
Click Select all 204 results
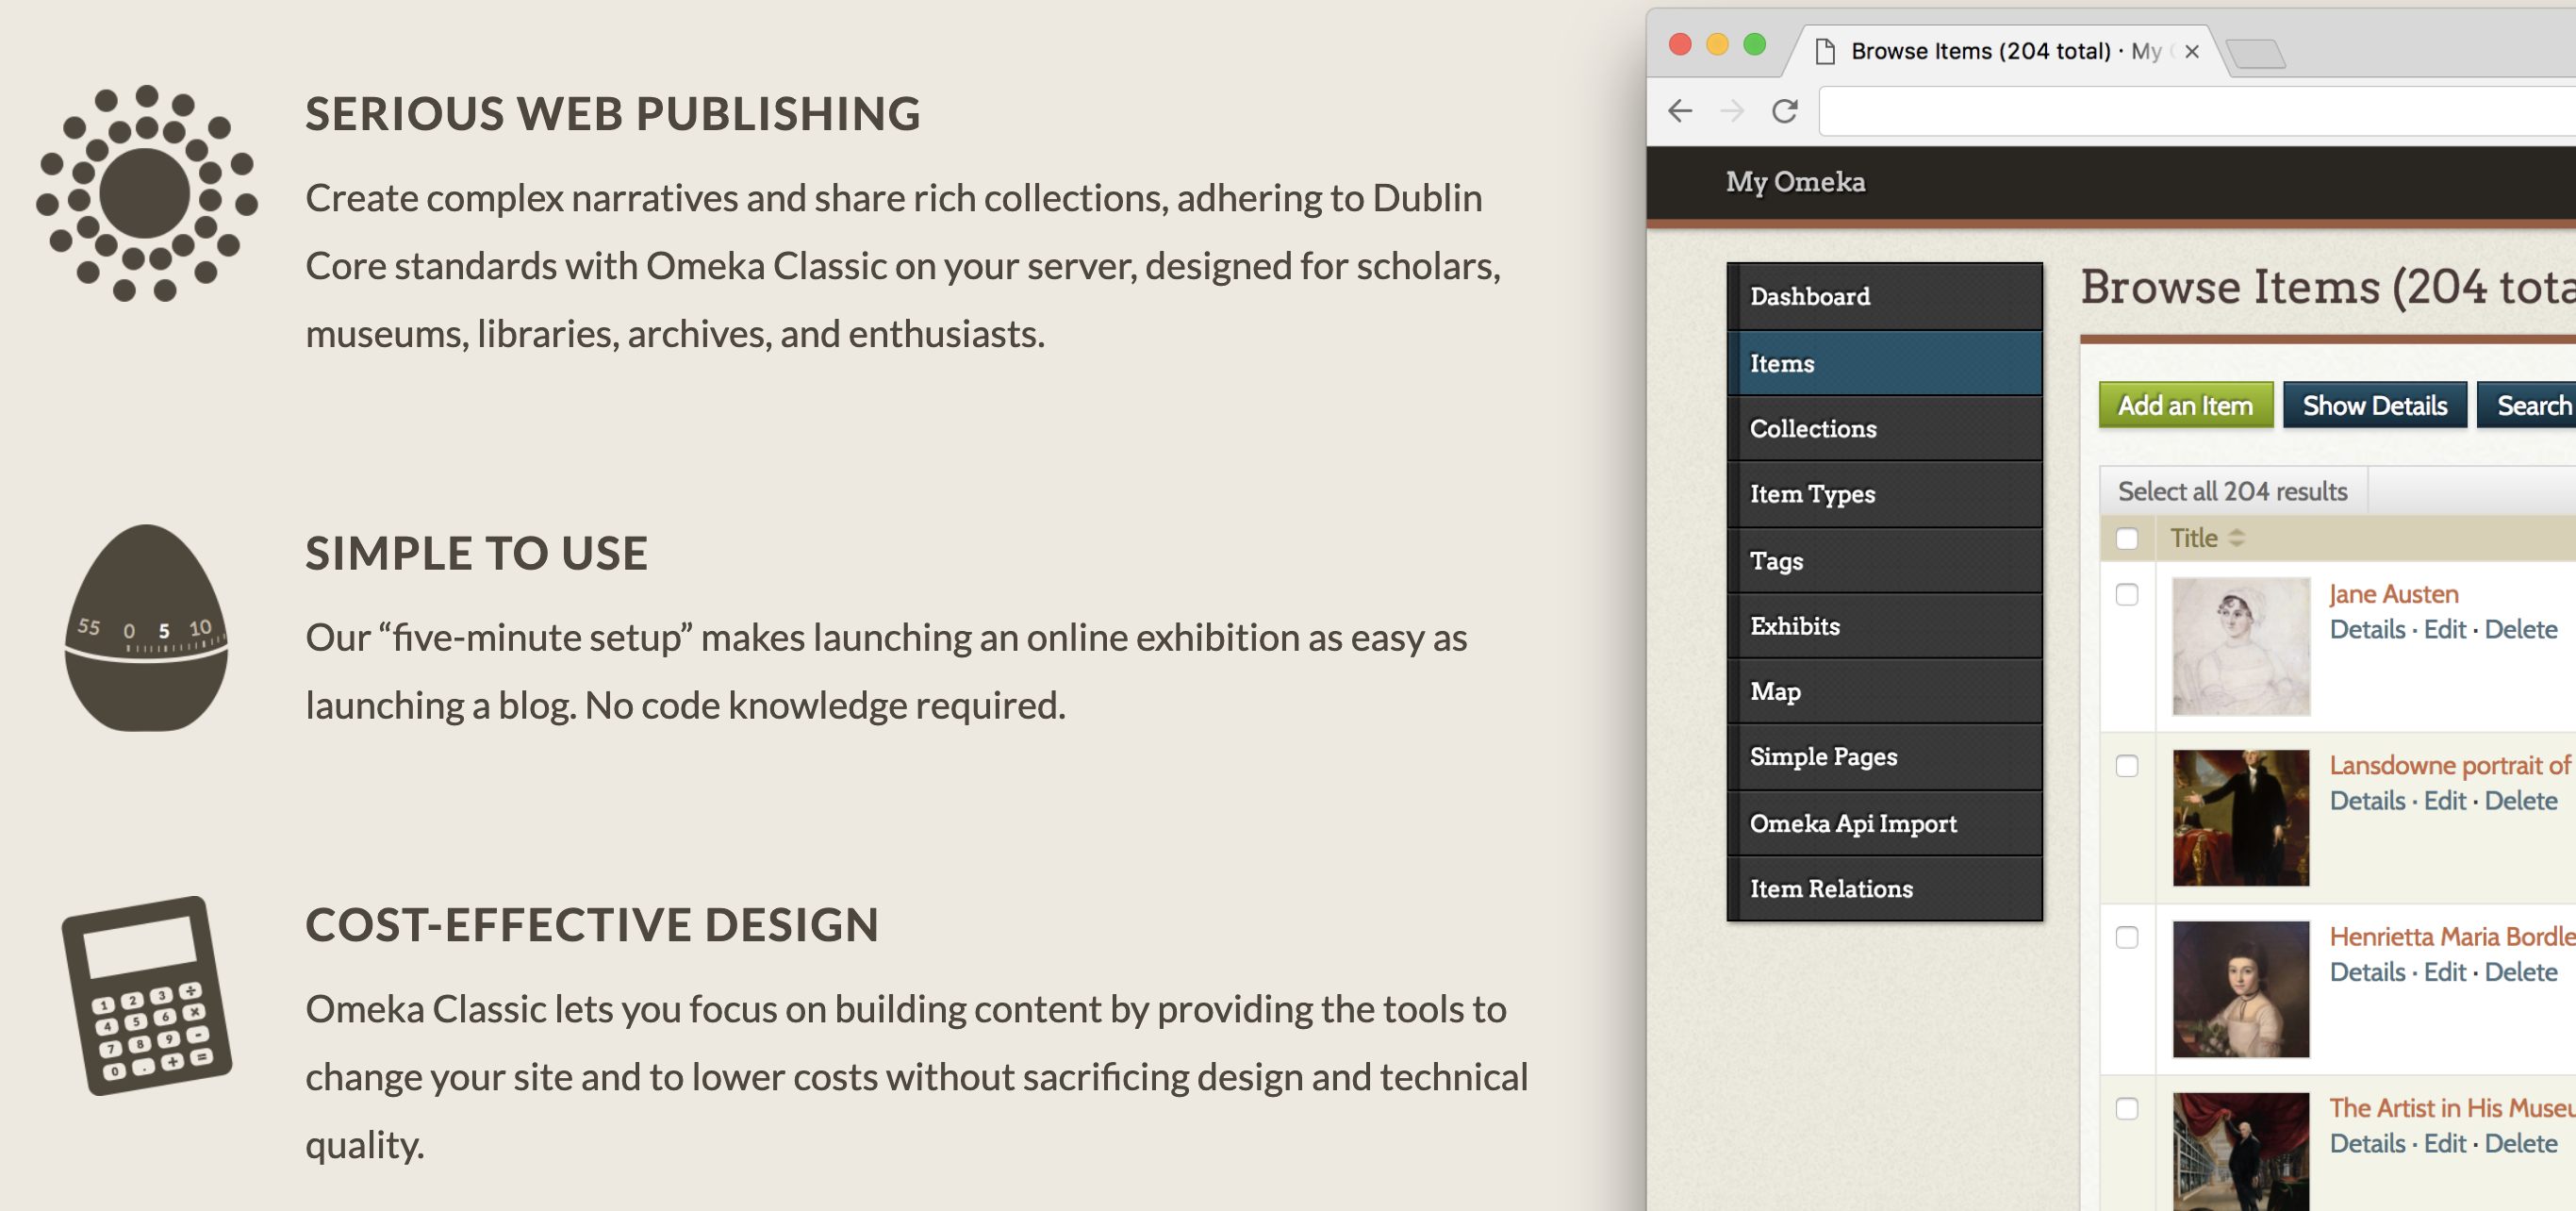coord(2232,491)
